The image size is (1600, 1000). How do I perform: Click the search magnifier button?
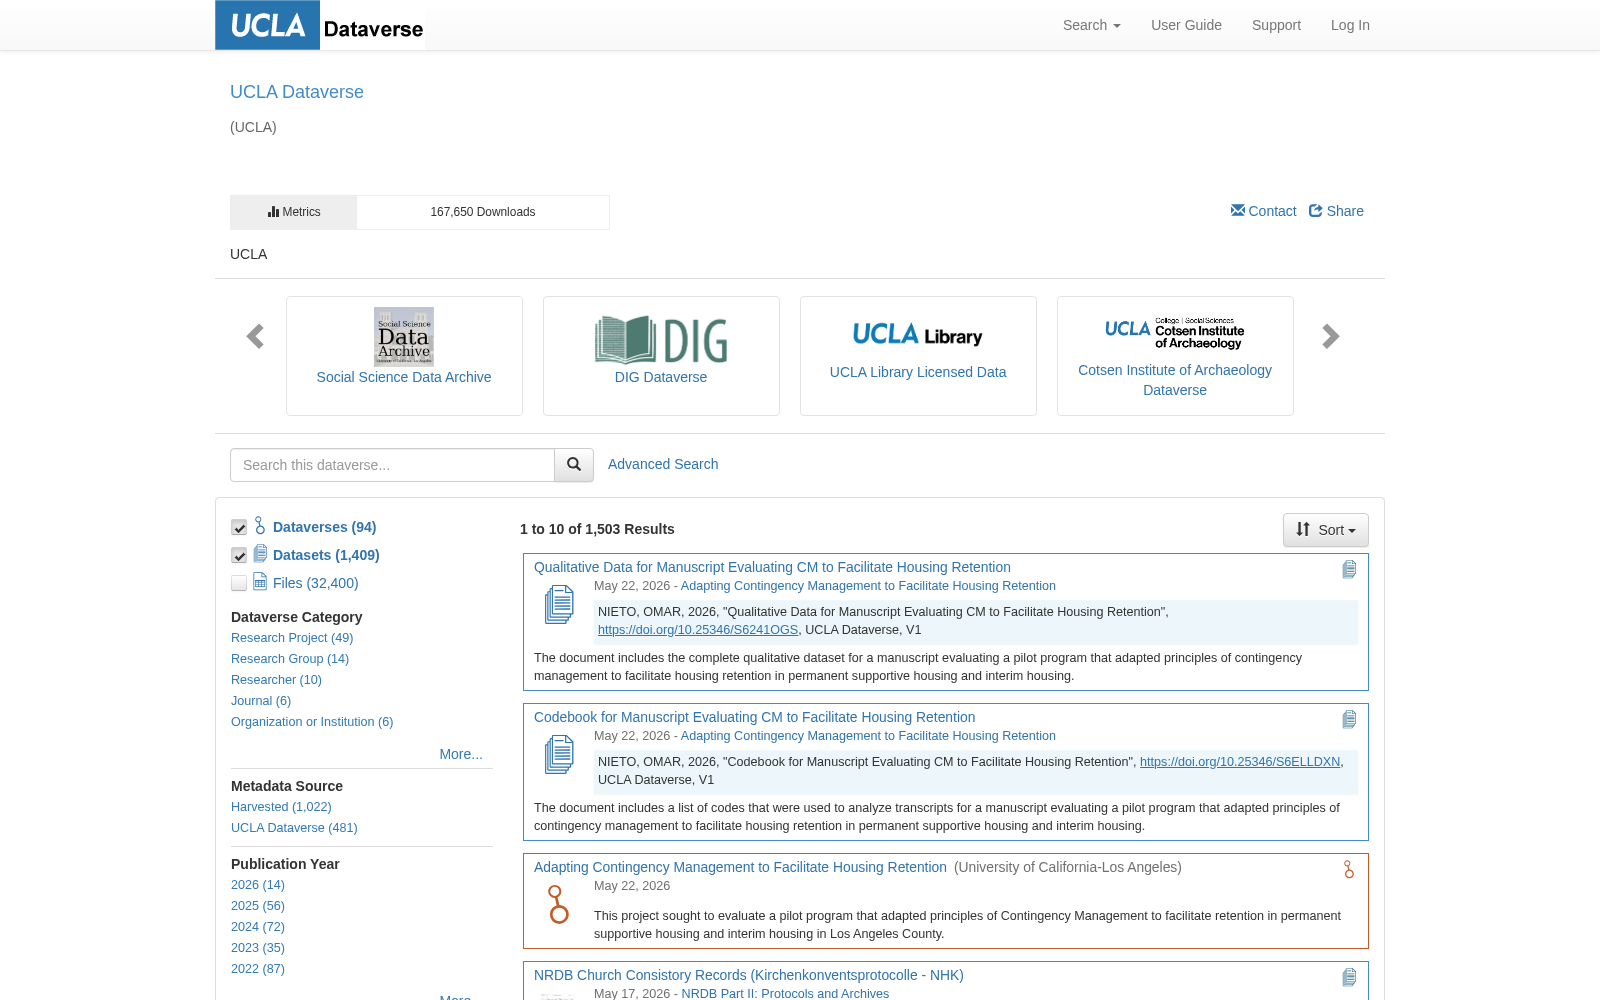[574, 465]
